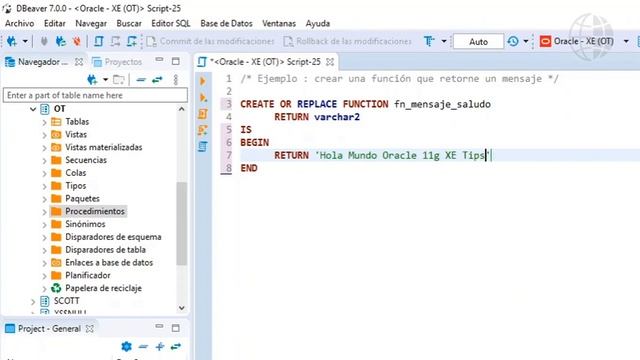Screen dimensions: 640x360
Task: Click the navigator tree scroll down arrow
Action: point(182,308)
